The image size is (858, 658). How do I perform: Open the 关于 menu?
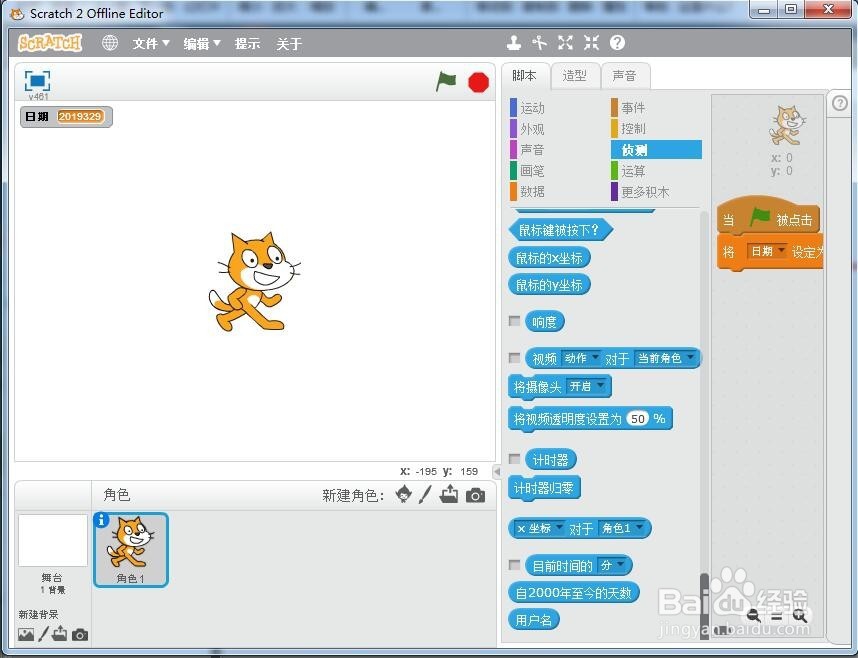pos(289,43)
